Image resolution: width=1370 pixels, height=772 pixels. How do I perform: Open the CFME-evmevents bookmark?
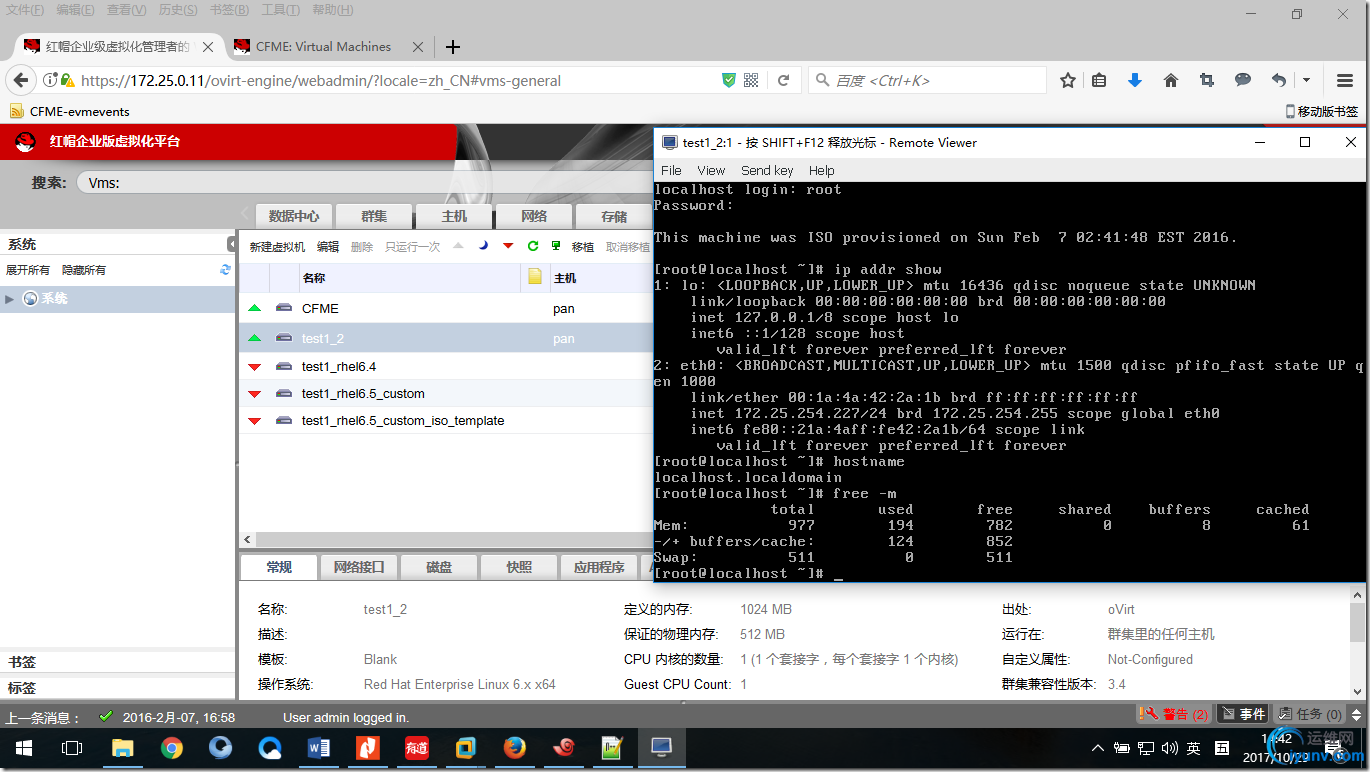pos(69,111)
